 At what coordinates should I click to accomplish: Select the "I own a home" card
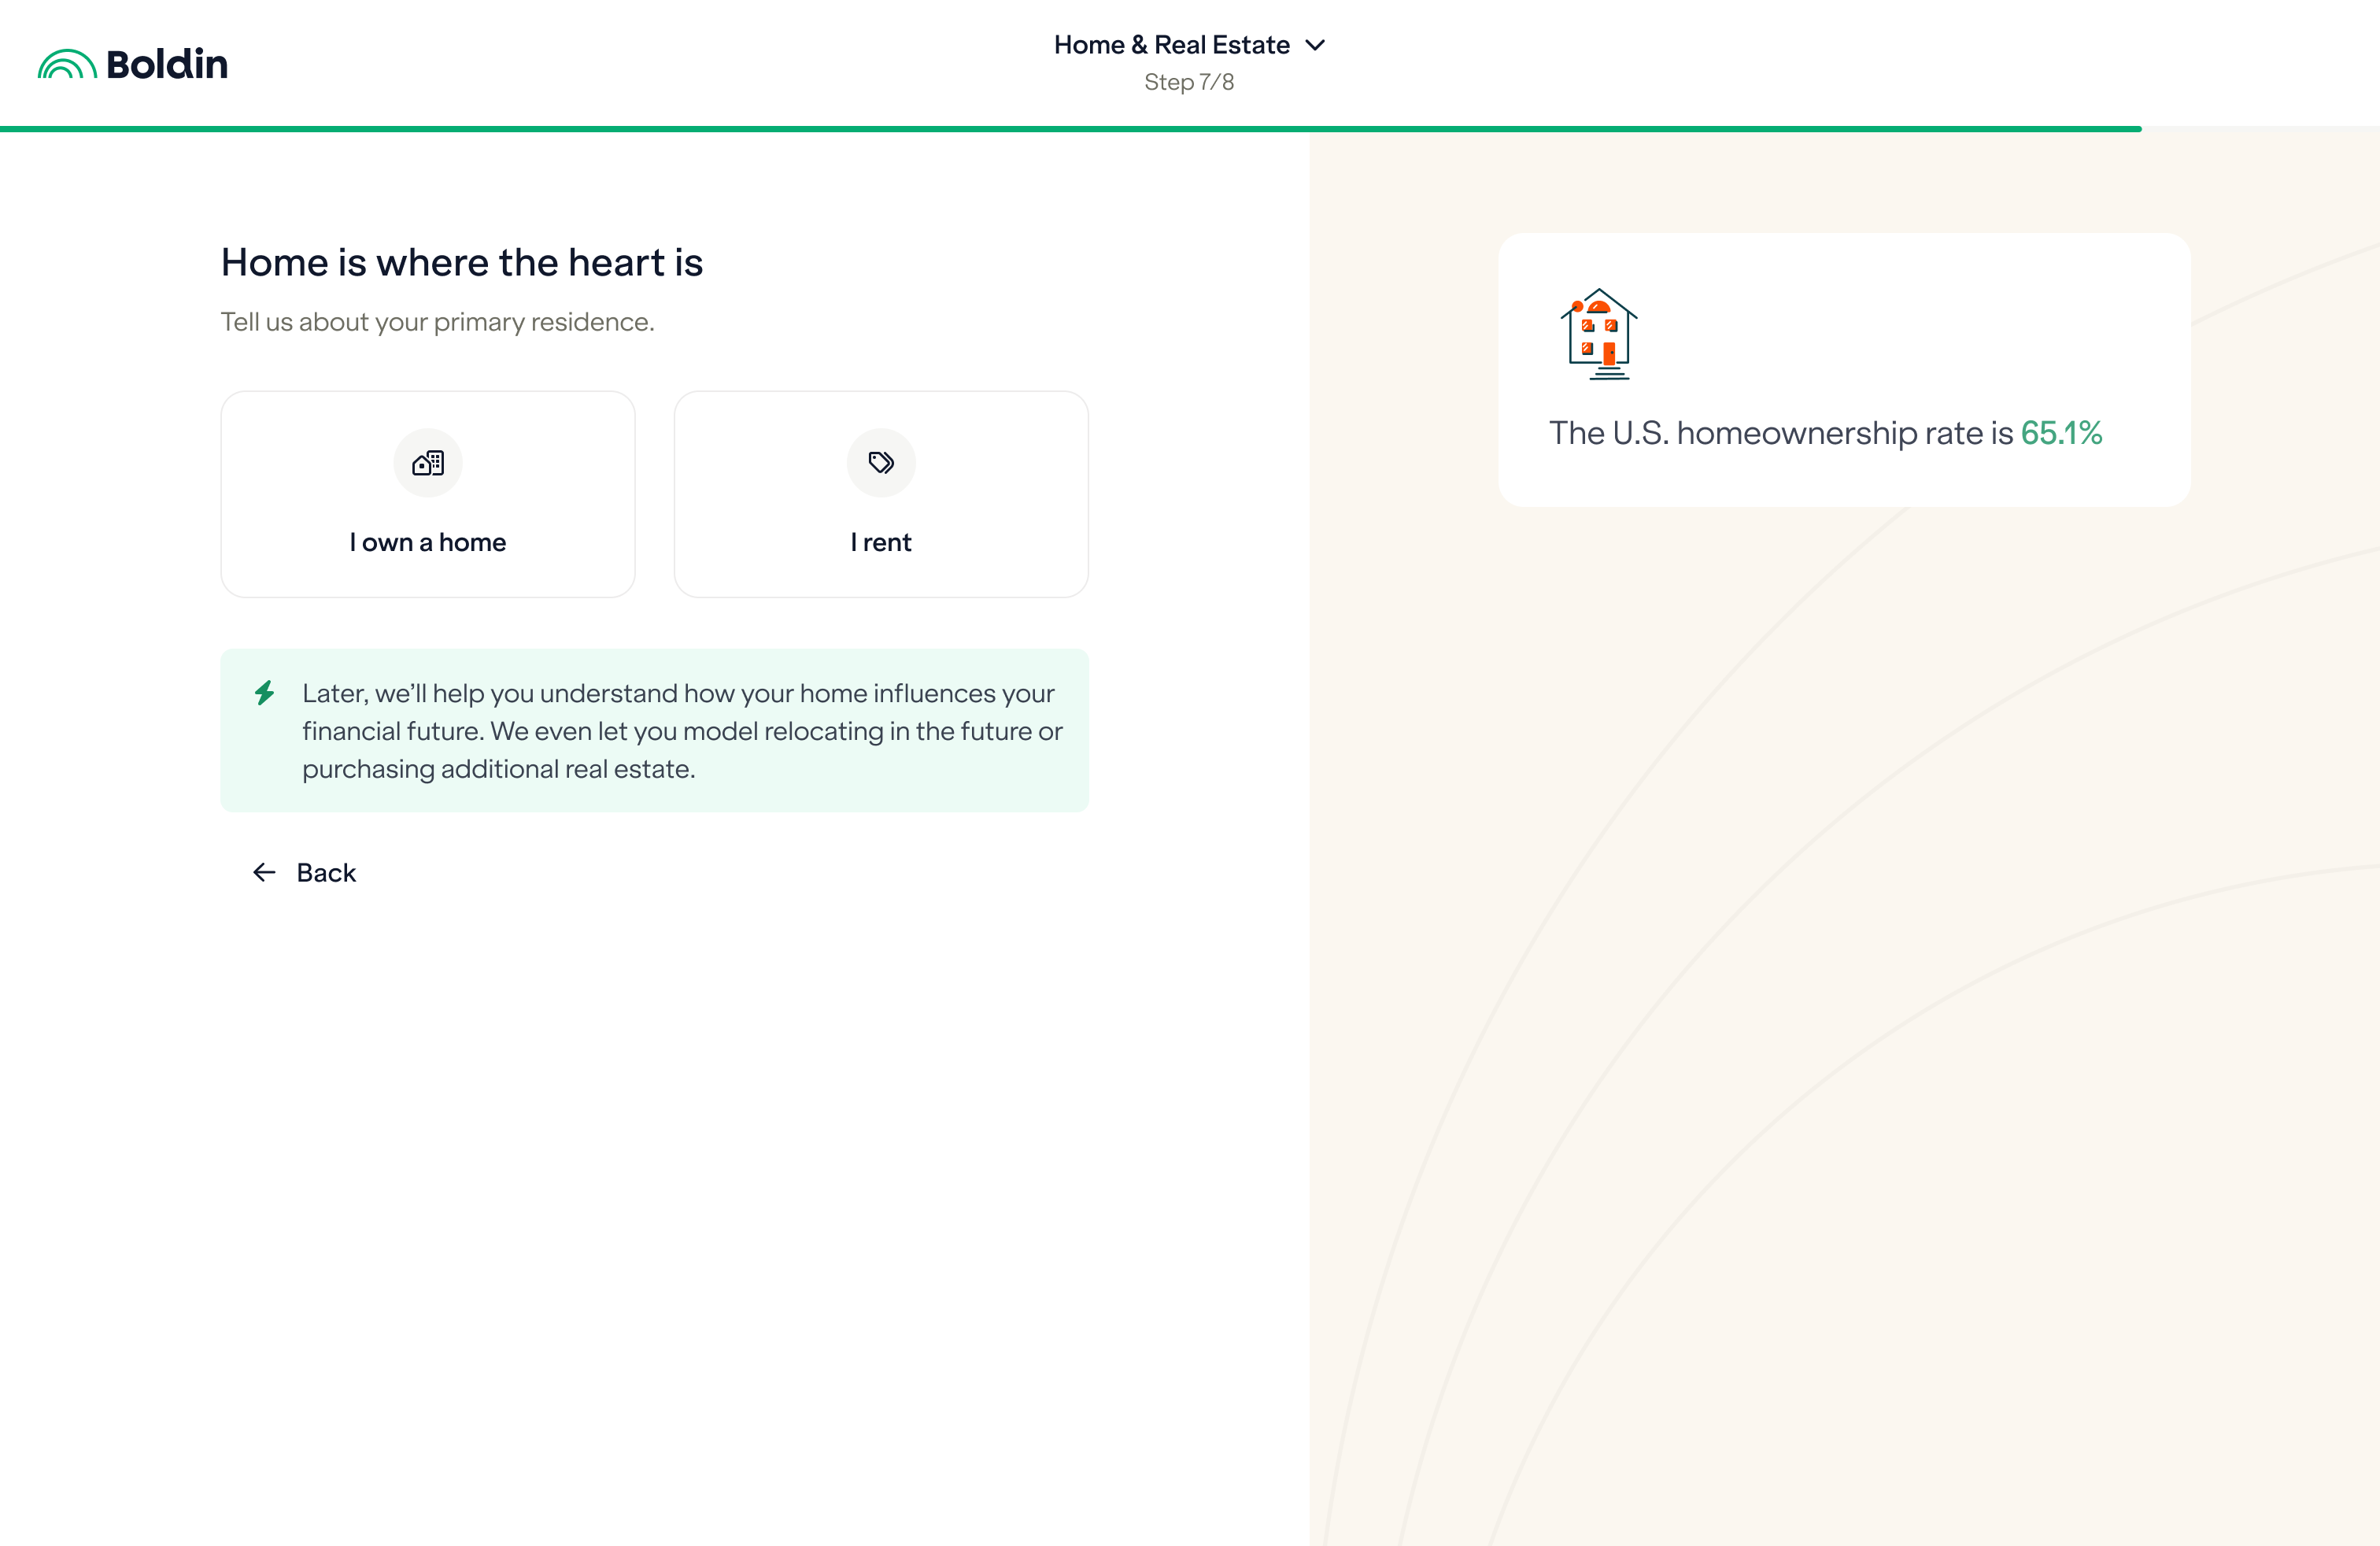pos(428,494)
